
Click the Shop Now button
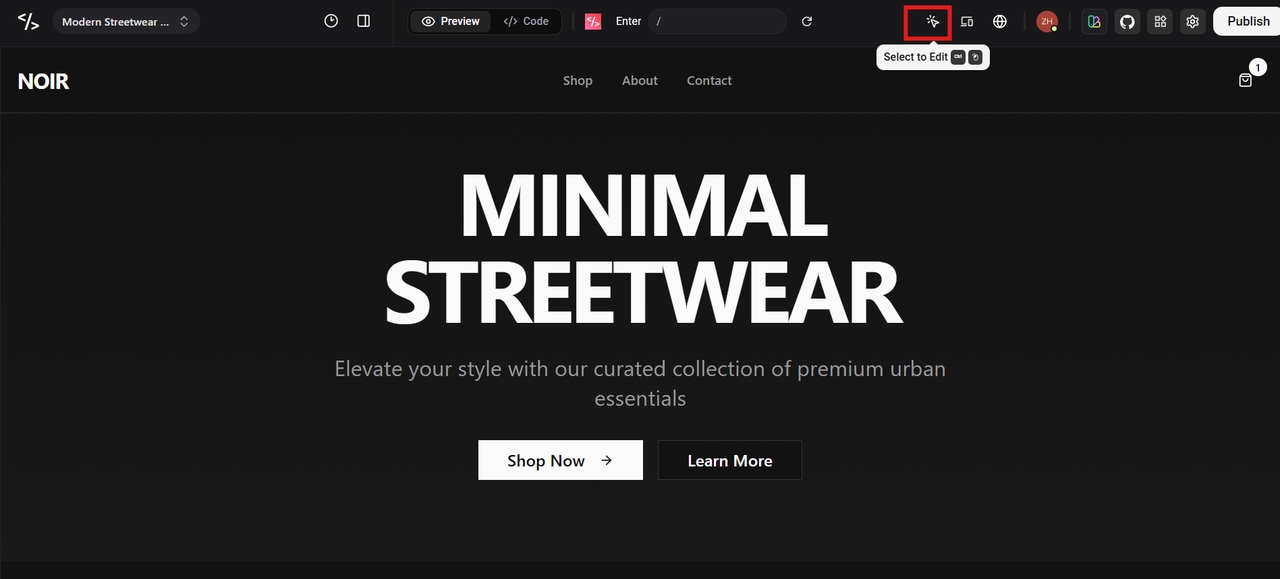(560, 460)
